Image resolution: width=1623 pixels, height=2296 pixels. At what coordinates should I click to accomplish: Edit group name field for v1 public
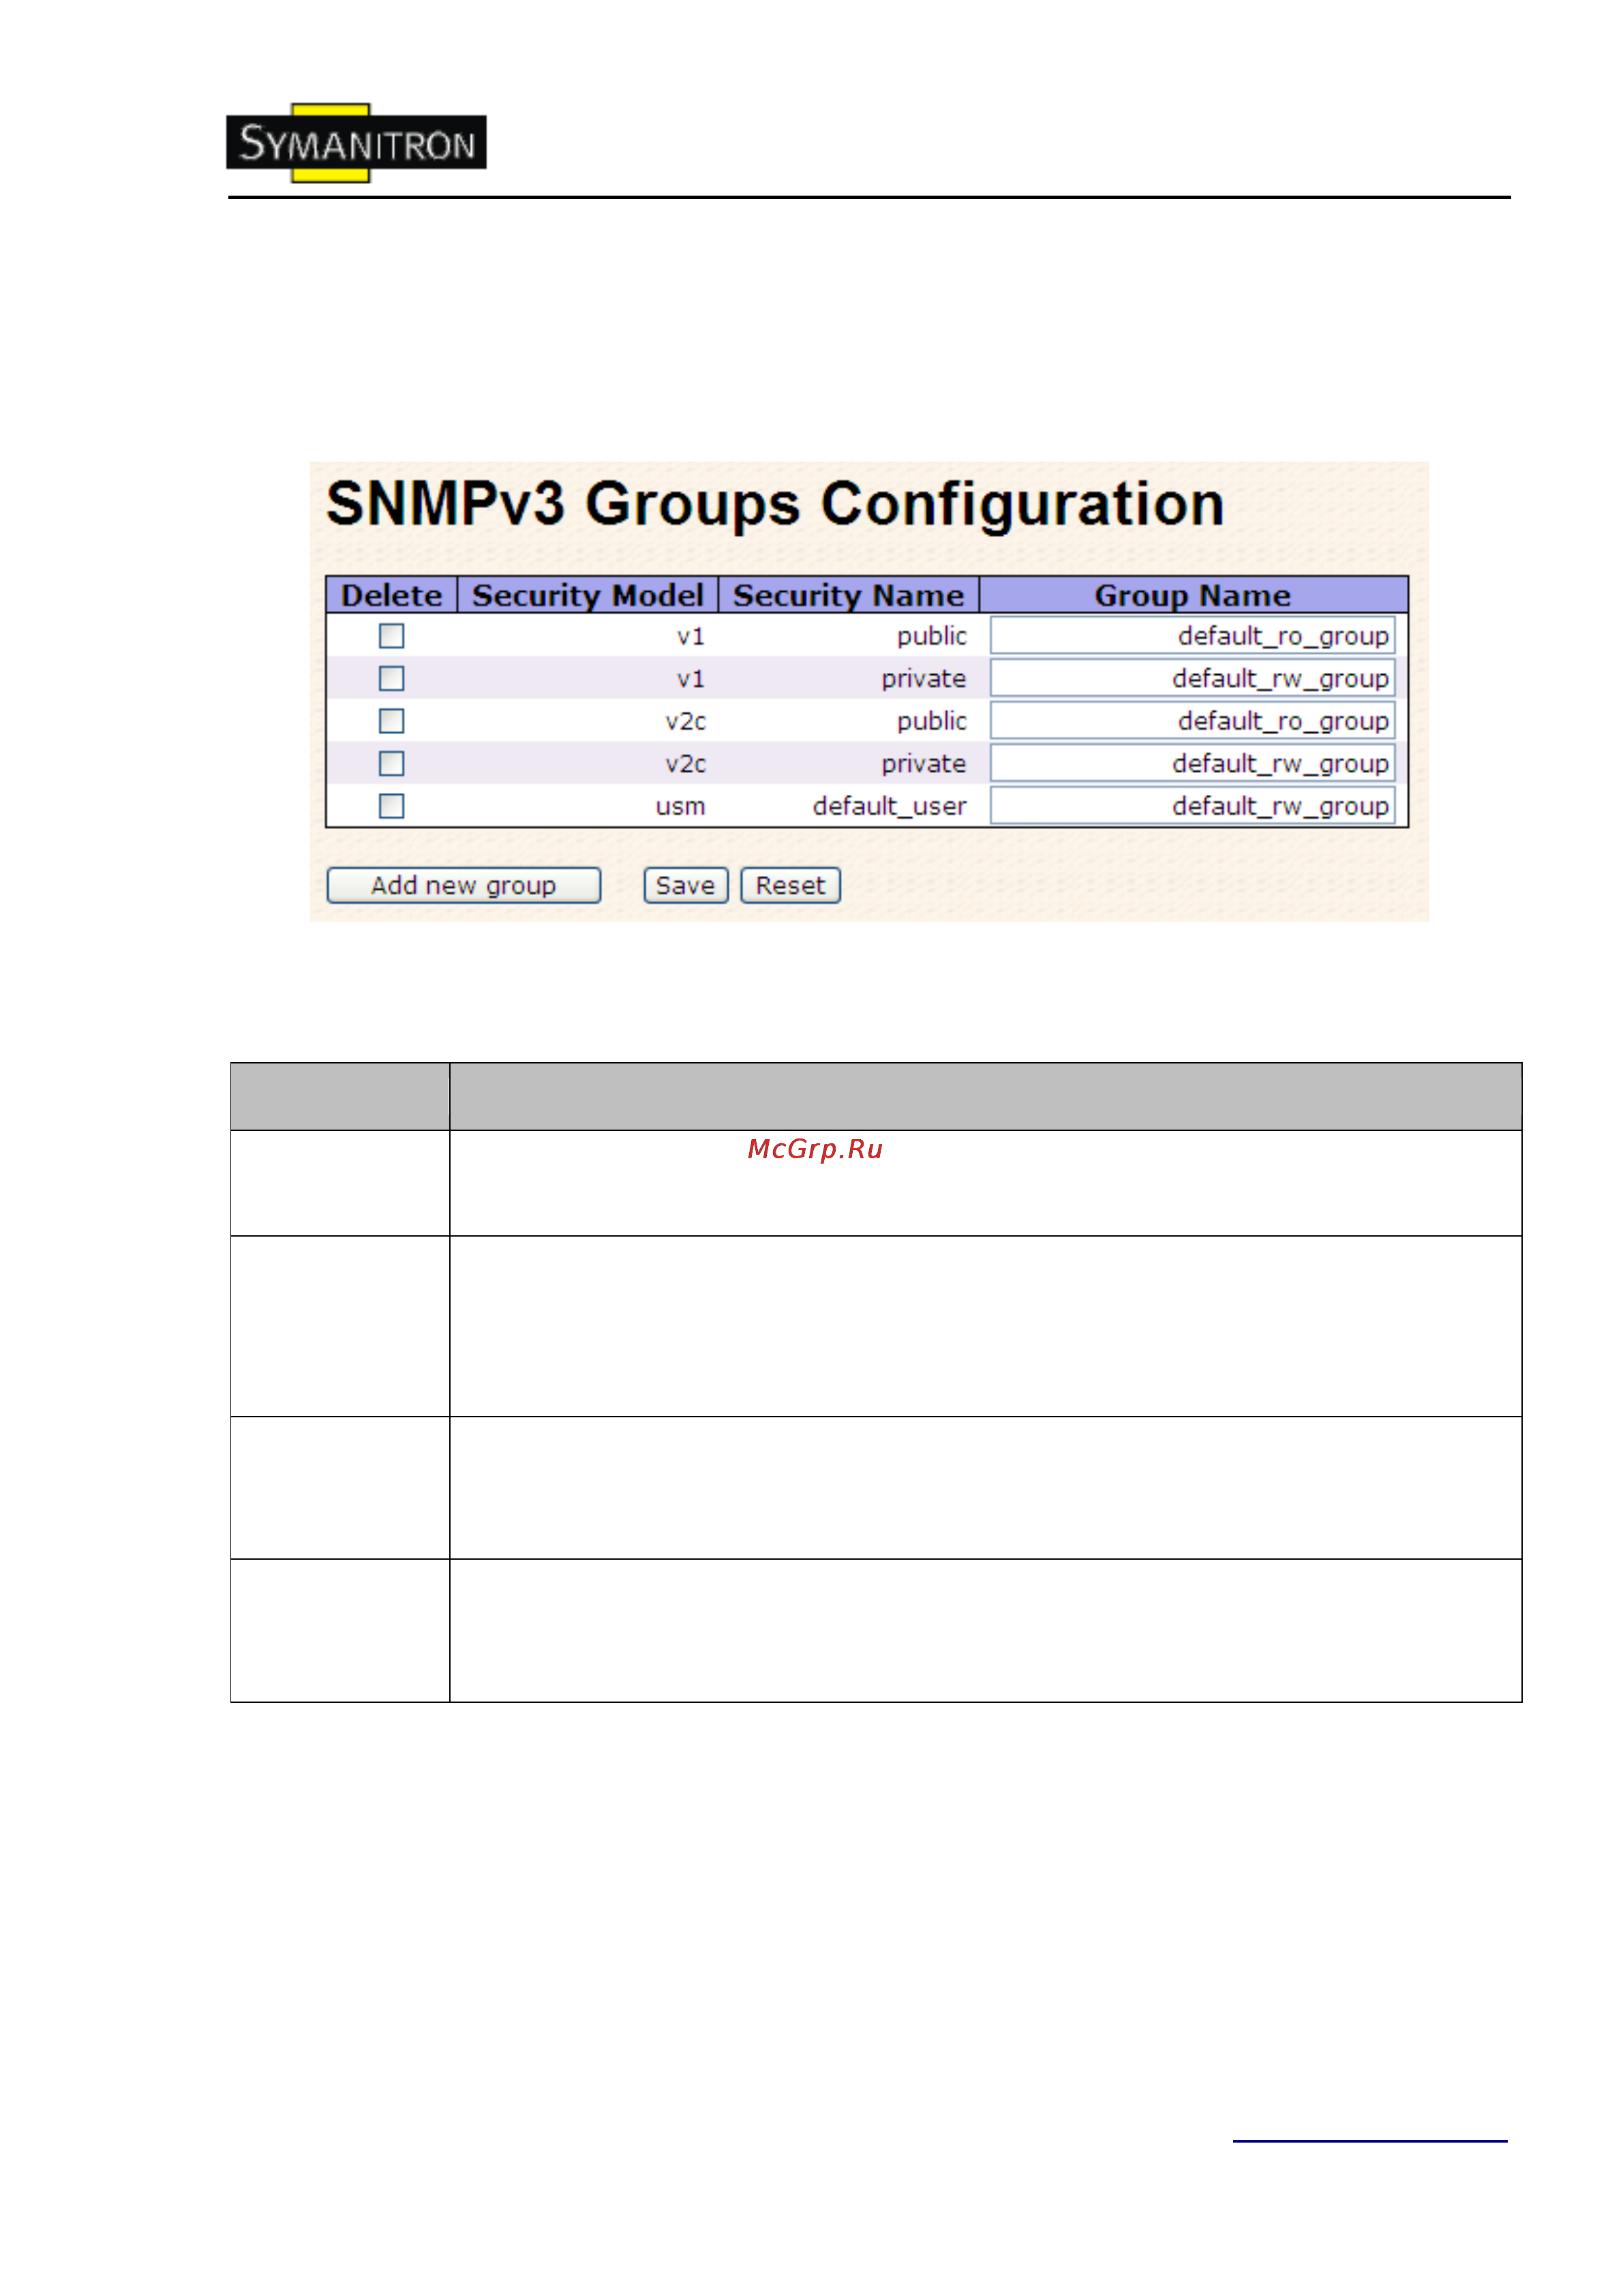click(1192, 636)
